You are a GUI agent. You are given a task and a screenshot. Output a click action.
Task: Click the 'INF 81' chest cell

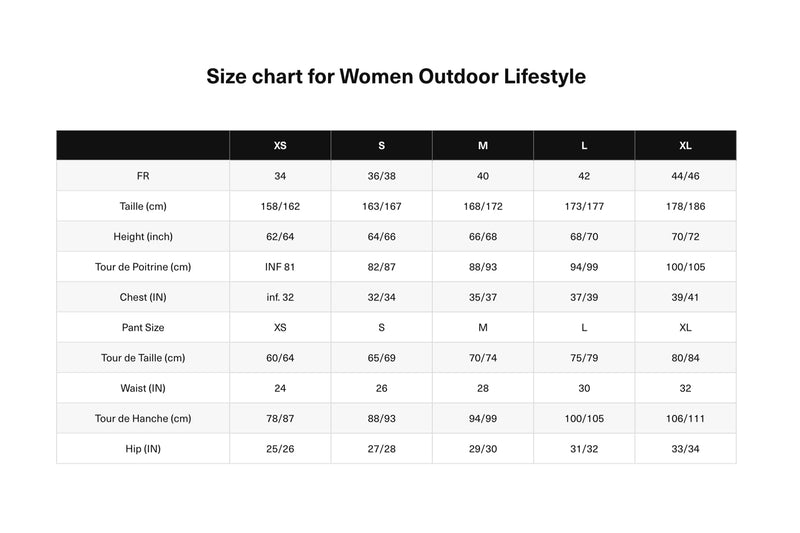coord(280,267)
